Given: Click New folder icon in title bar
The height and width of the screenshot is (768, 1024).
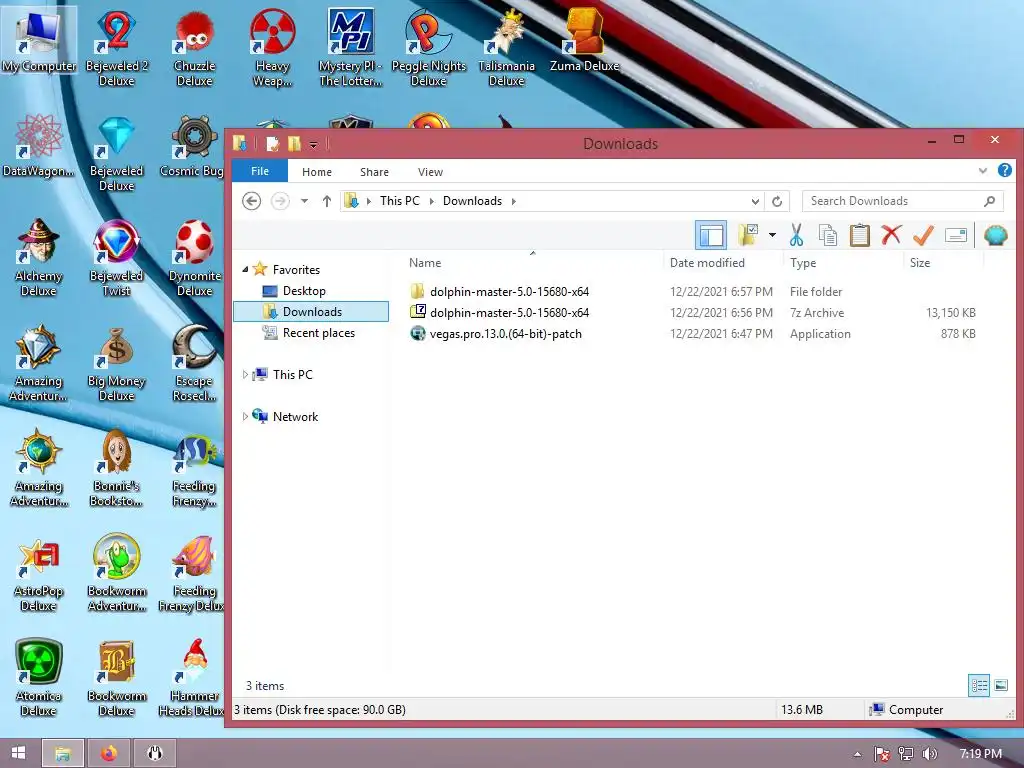Looking at the screenshot, I should pyautogui.click(x=295, y=144).
